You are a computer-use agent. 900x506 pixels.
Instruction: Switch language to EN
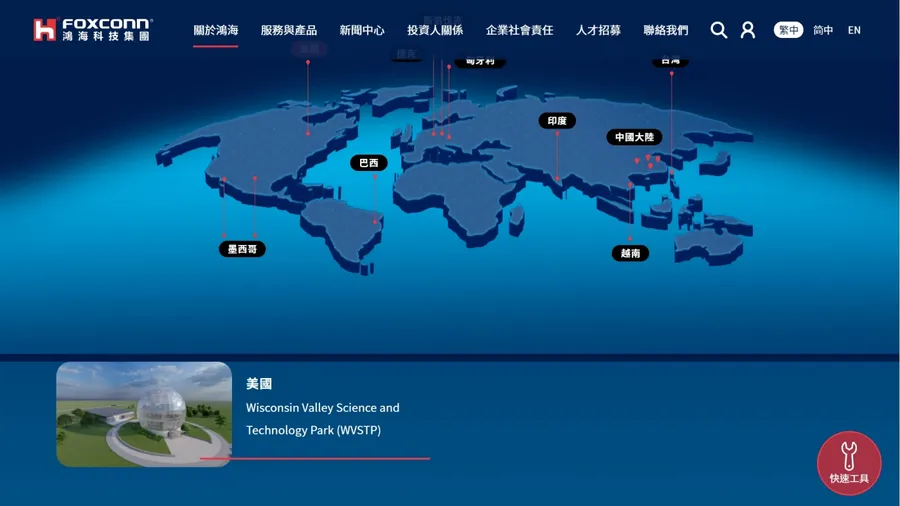854,30
